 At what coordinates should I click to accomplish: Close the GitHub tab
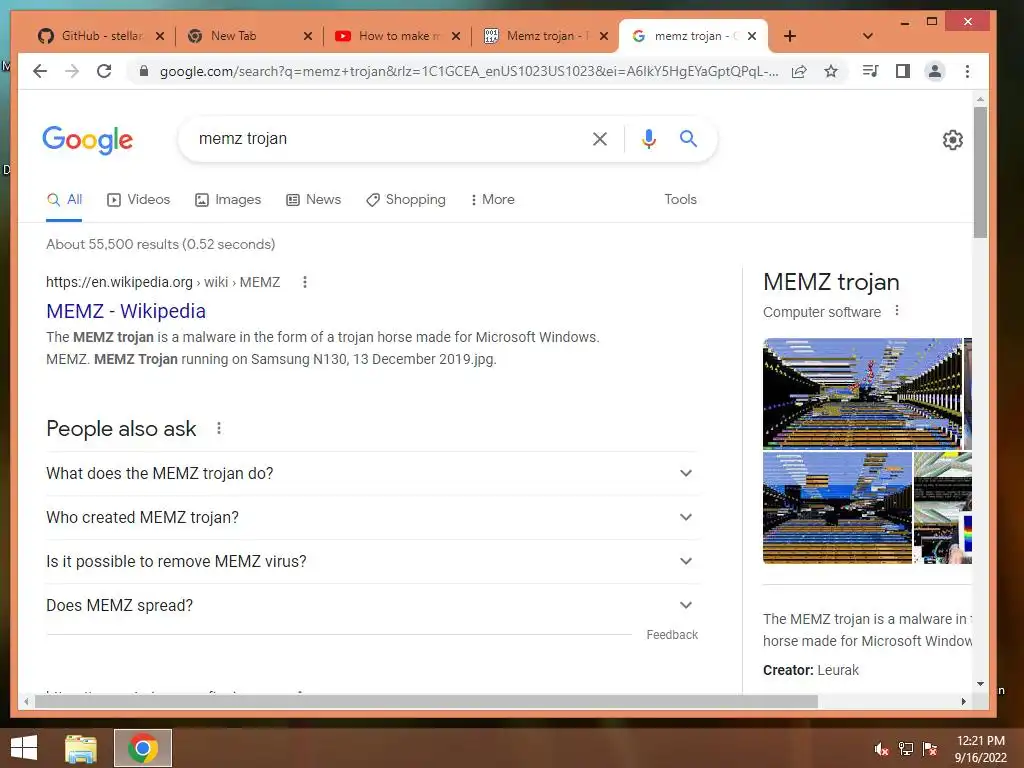(x=159, y=37)
